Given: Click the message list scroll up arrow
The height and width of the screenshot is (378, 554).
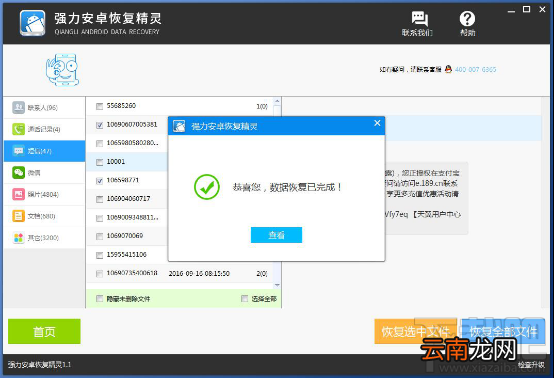Looking at the screenshot, I should (277, 101).
